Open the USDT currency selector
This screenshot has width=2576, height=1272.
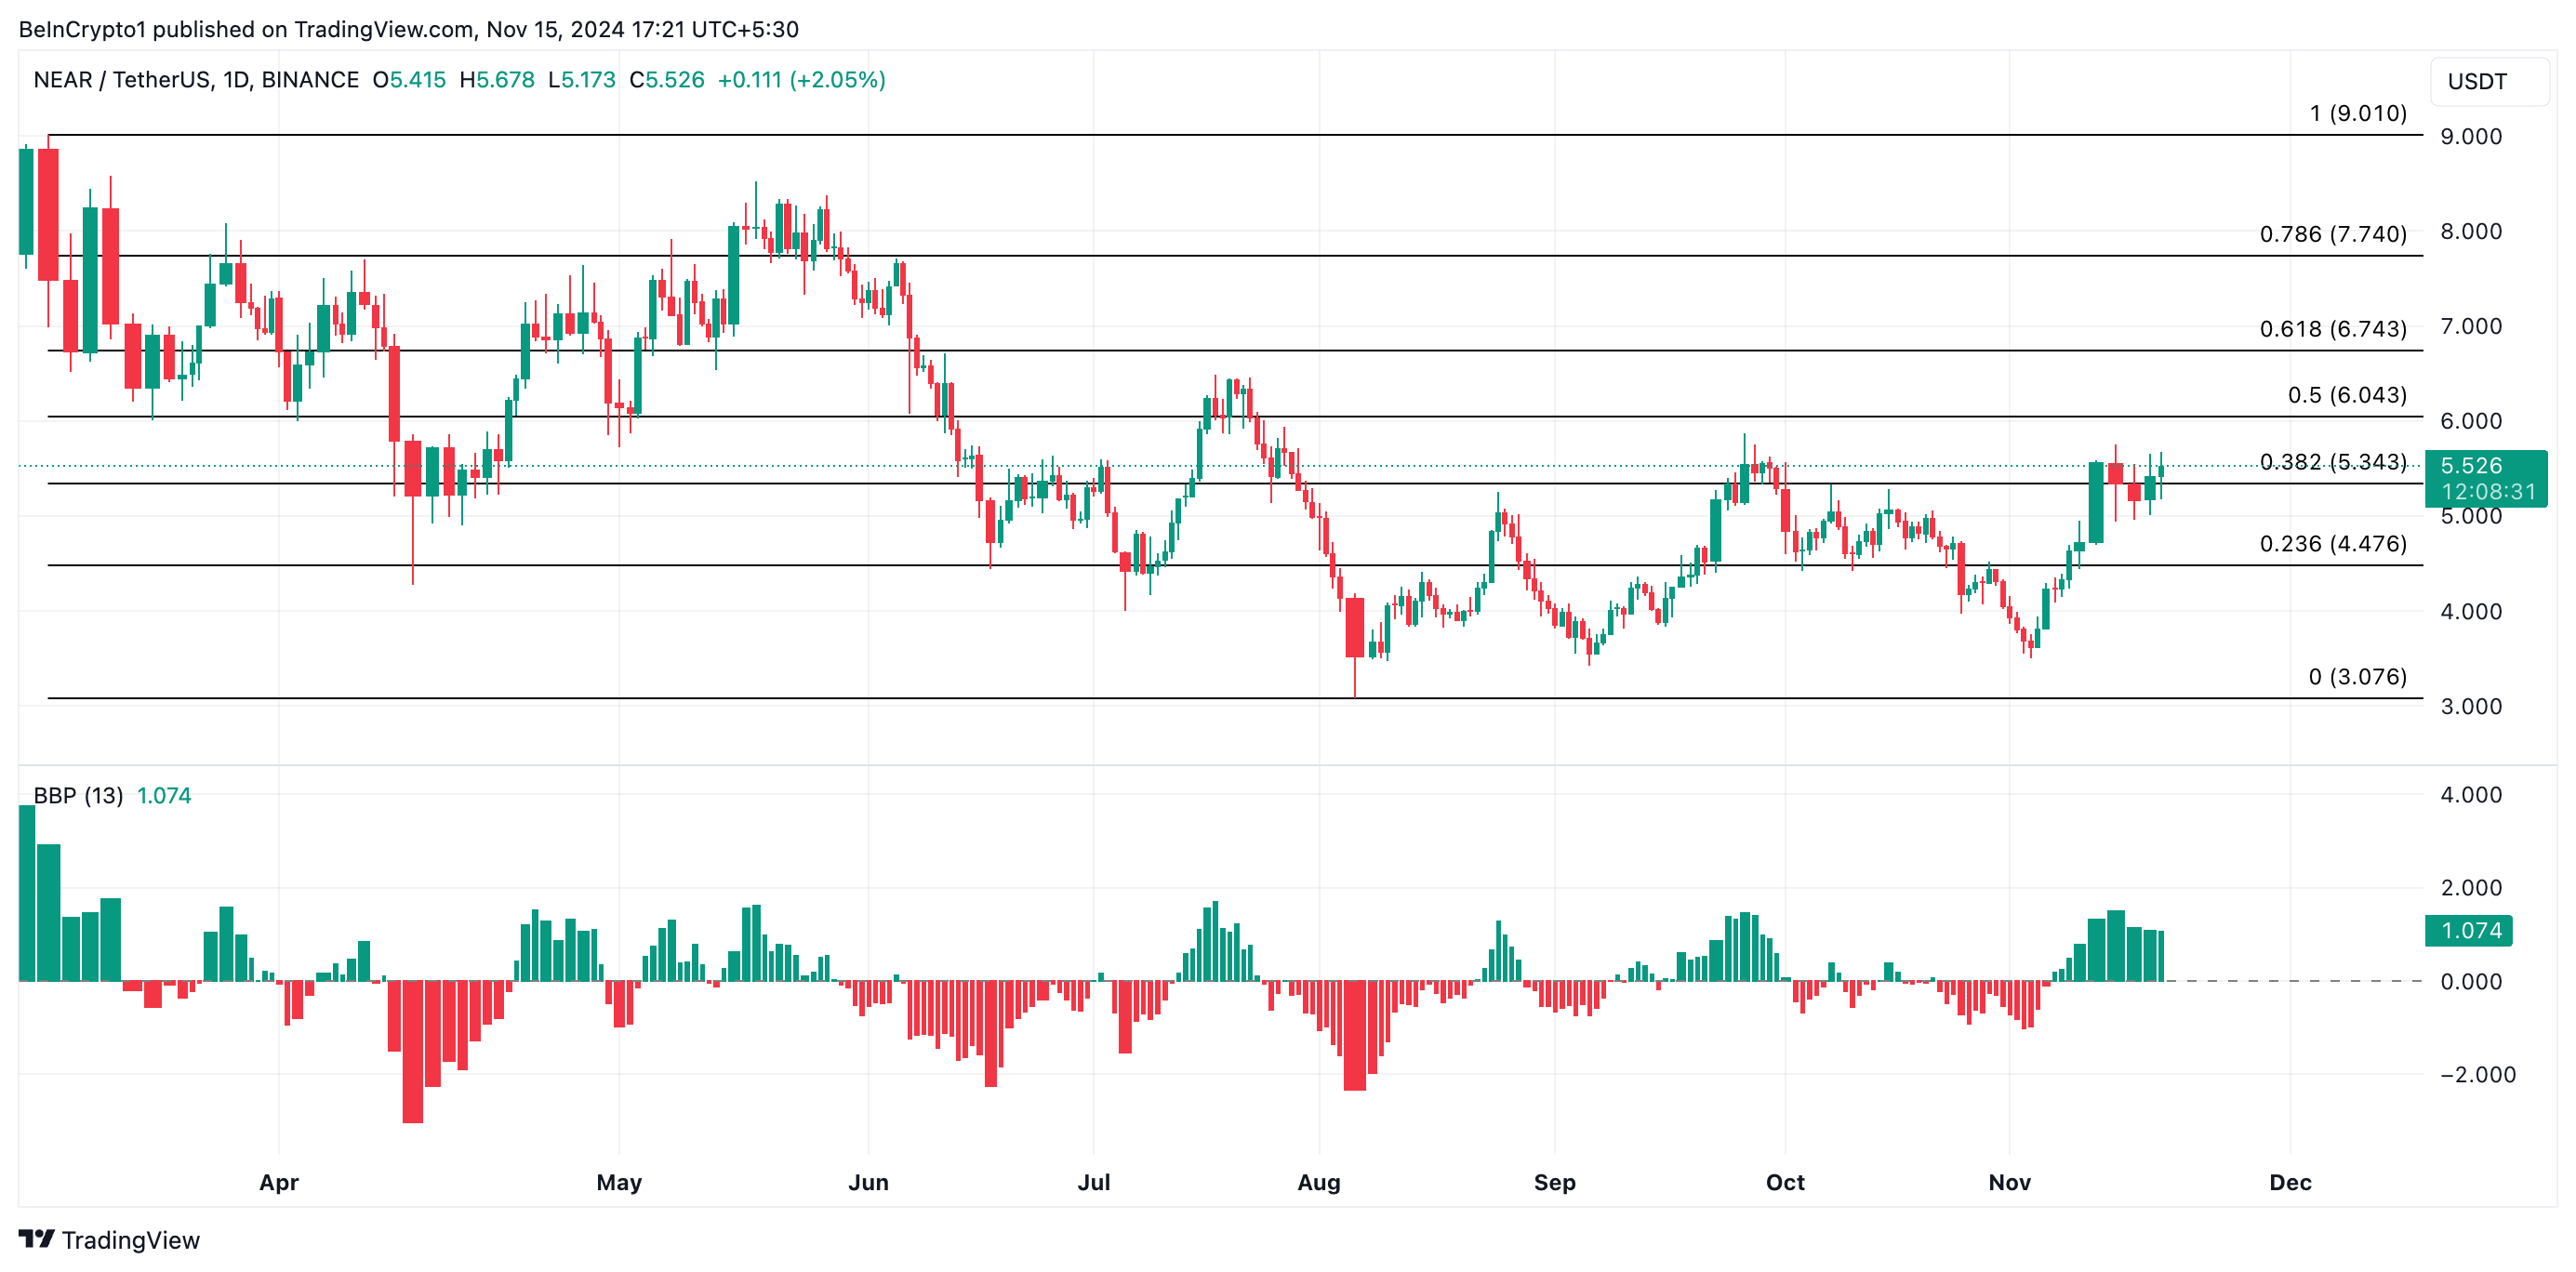click(x=2487, y=82)
